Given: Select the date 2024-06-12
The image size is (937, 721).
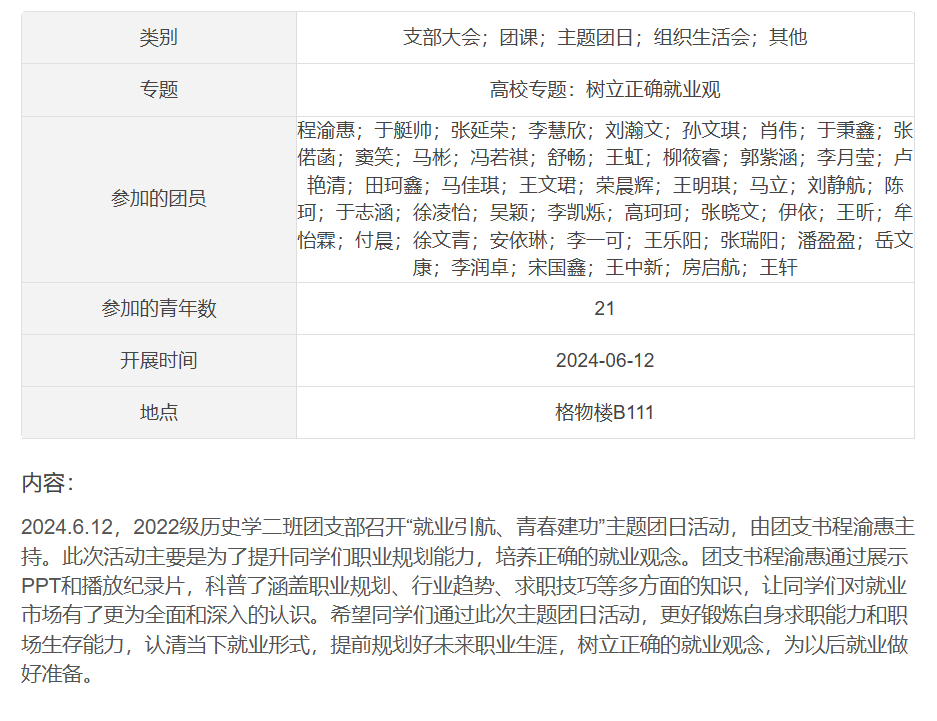Looking at the screenshot, I should click(604, 361).
